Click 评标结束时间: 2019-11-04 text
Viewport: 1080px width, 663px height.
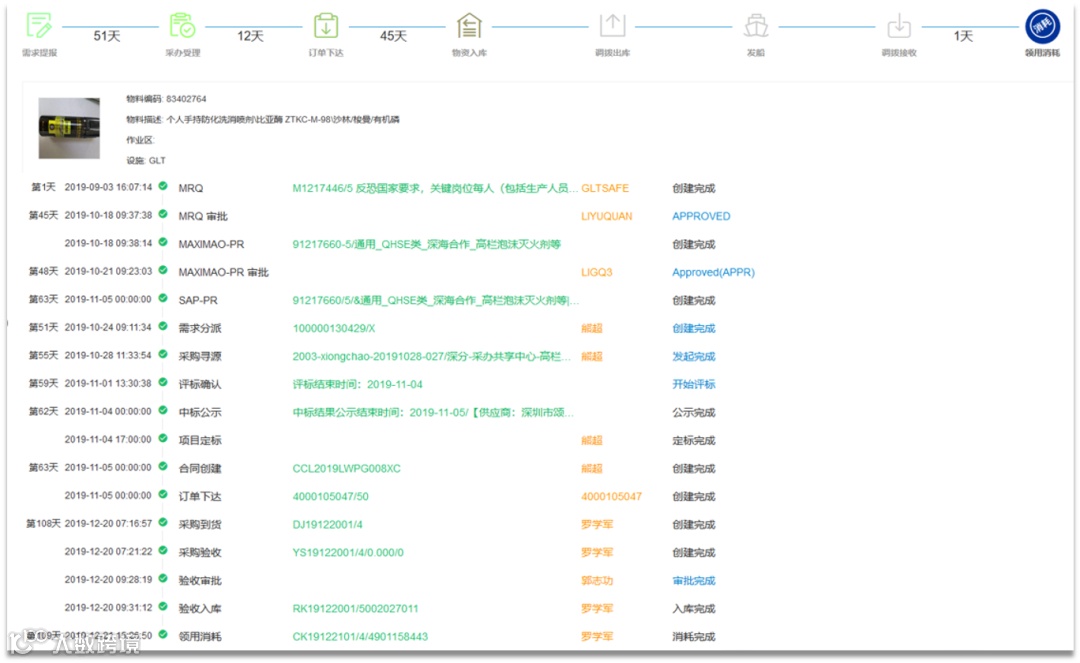(357, 384)
